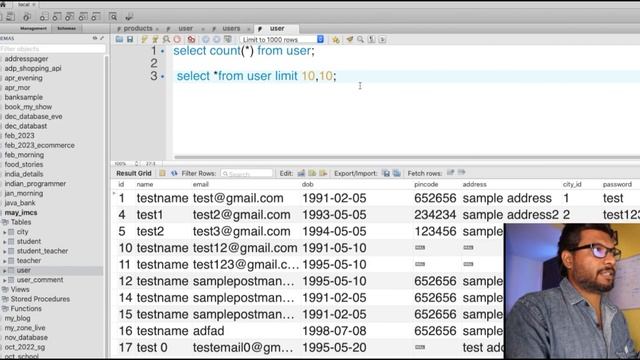Switch to the Schemas sidebar tab
The image size is (640, 360).
(67, 29)
